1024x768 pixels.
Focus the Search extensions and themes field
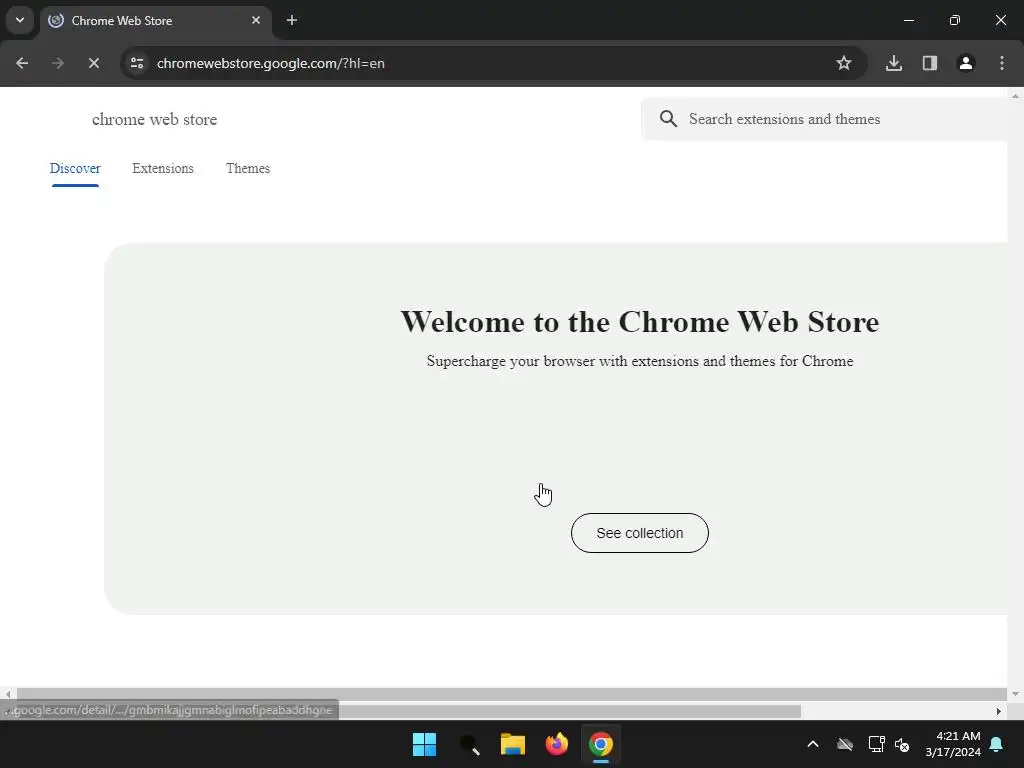pos(824,119)
